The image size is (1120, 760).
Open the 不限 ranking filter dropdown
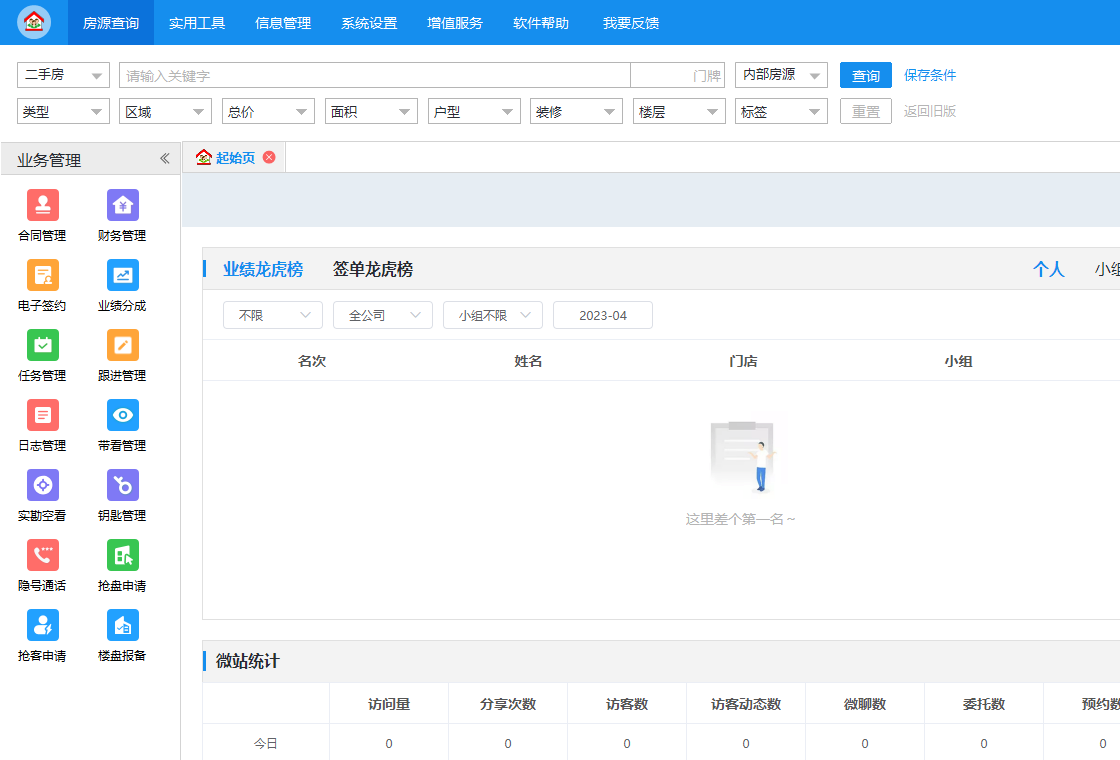pos(273,315)
